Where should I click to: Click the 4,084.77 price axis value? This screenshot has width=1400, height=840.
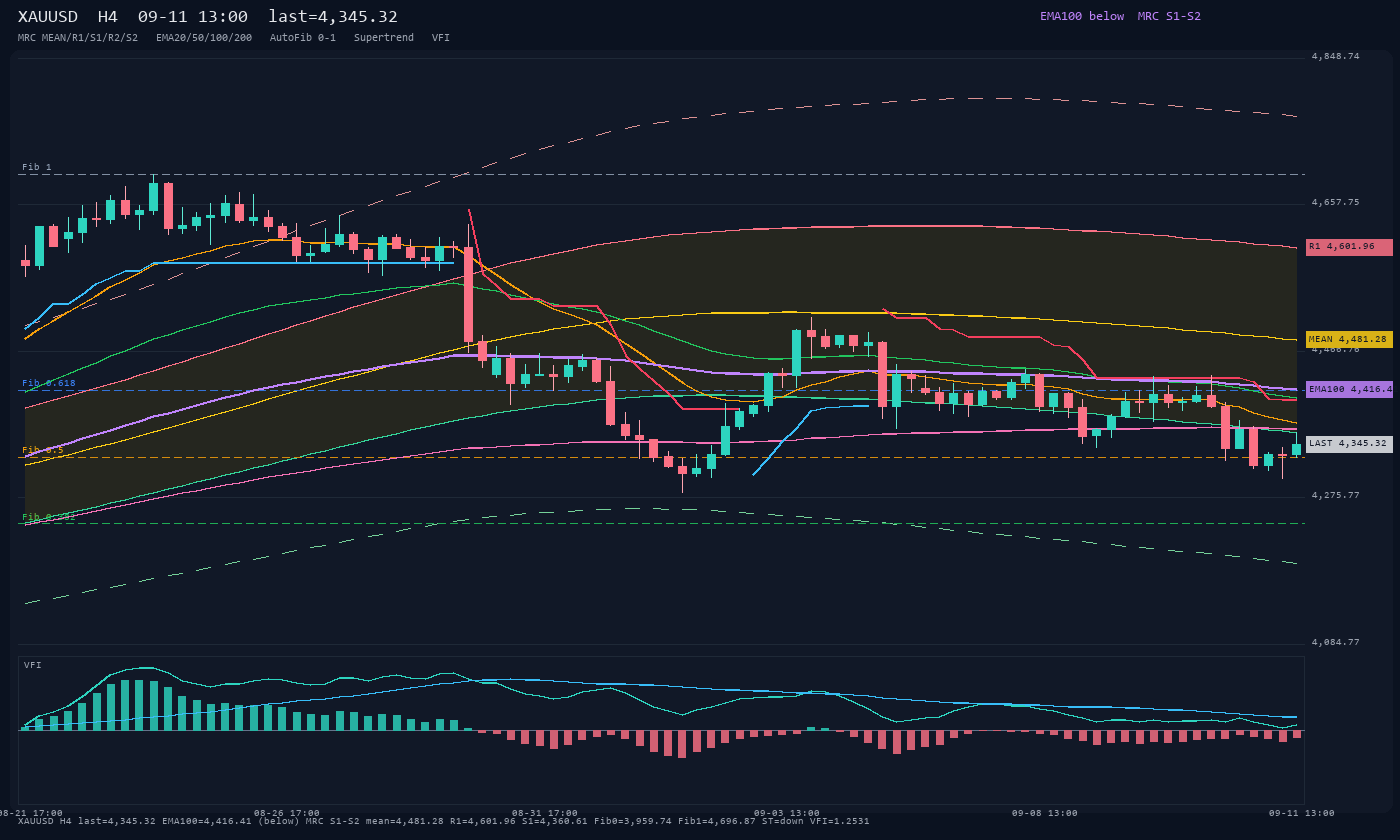(1336, 643)
